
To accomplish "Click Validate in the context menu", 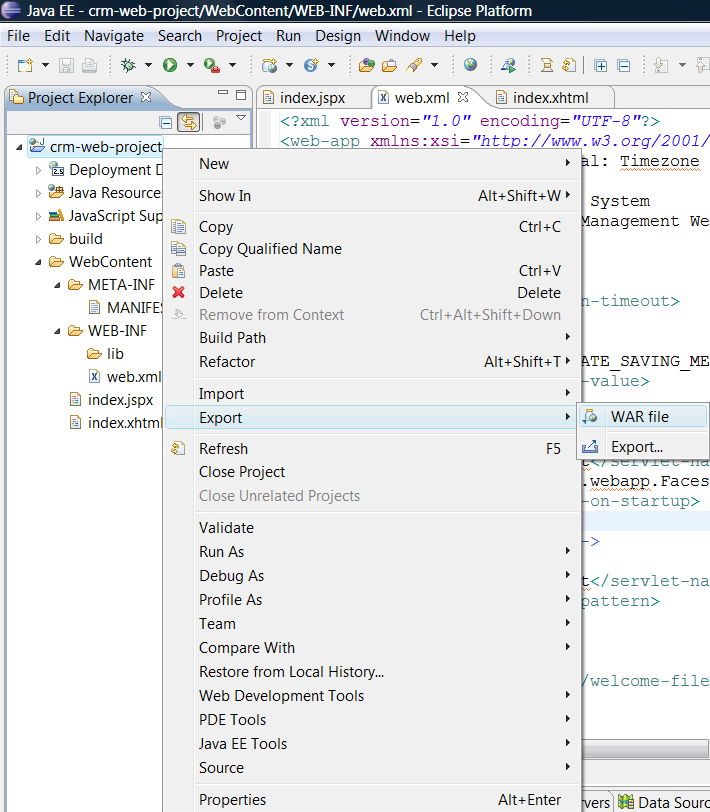I will pos(371,528).
